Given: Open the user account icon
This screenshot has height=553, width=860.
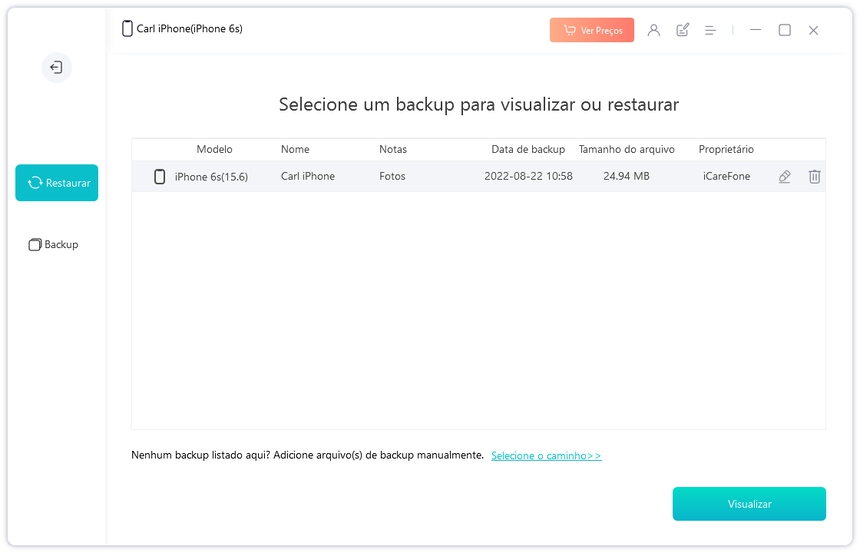Looking at the screenshot, I should click(653, 30).
